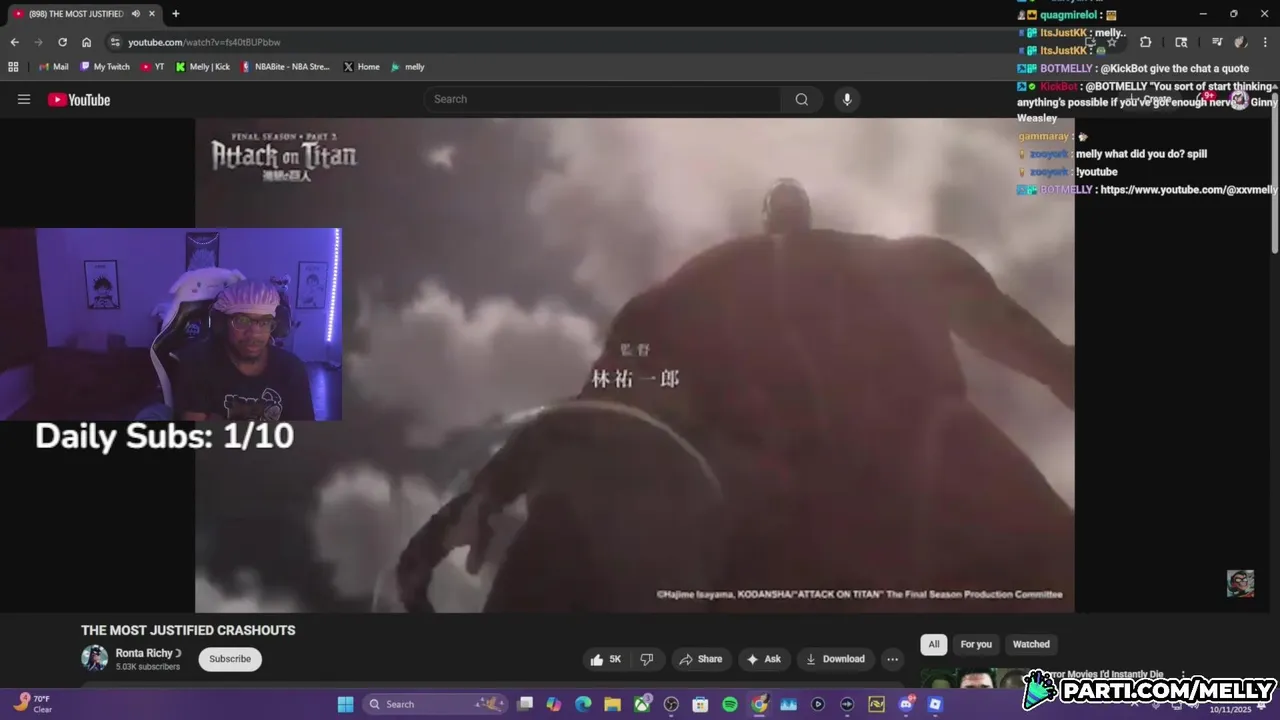Open the weather widget showing 70°F
This screenshot has height=720, width=1280.
(x=32, y=704)
